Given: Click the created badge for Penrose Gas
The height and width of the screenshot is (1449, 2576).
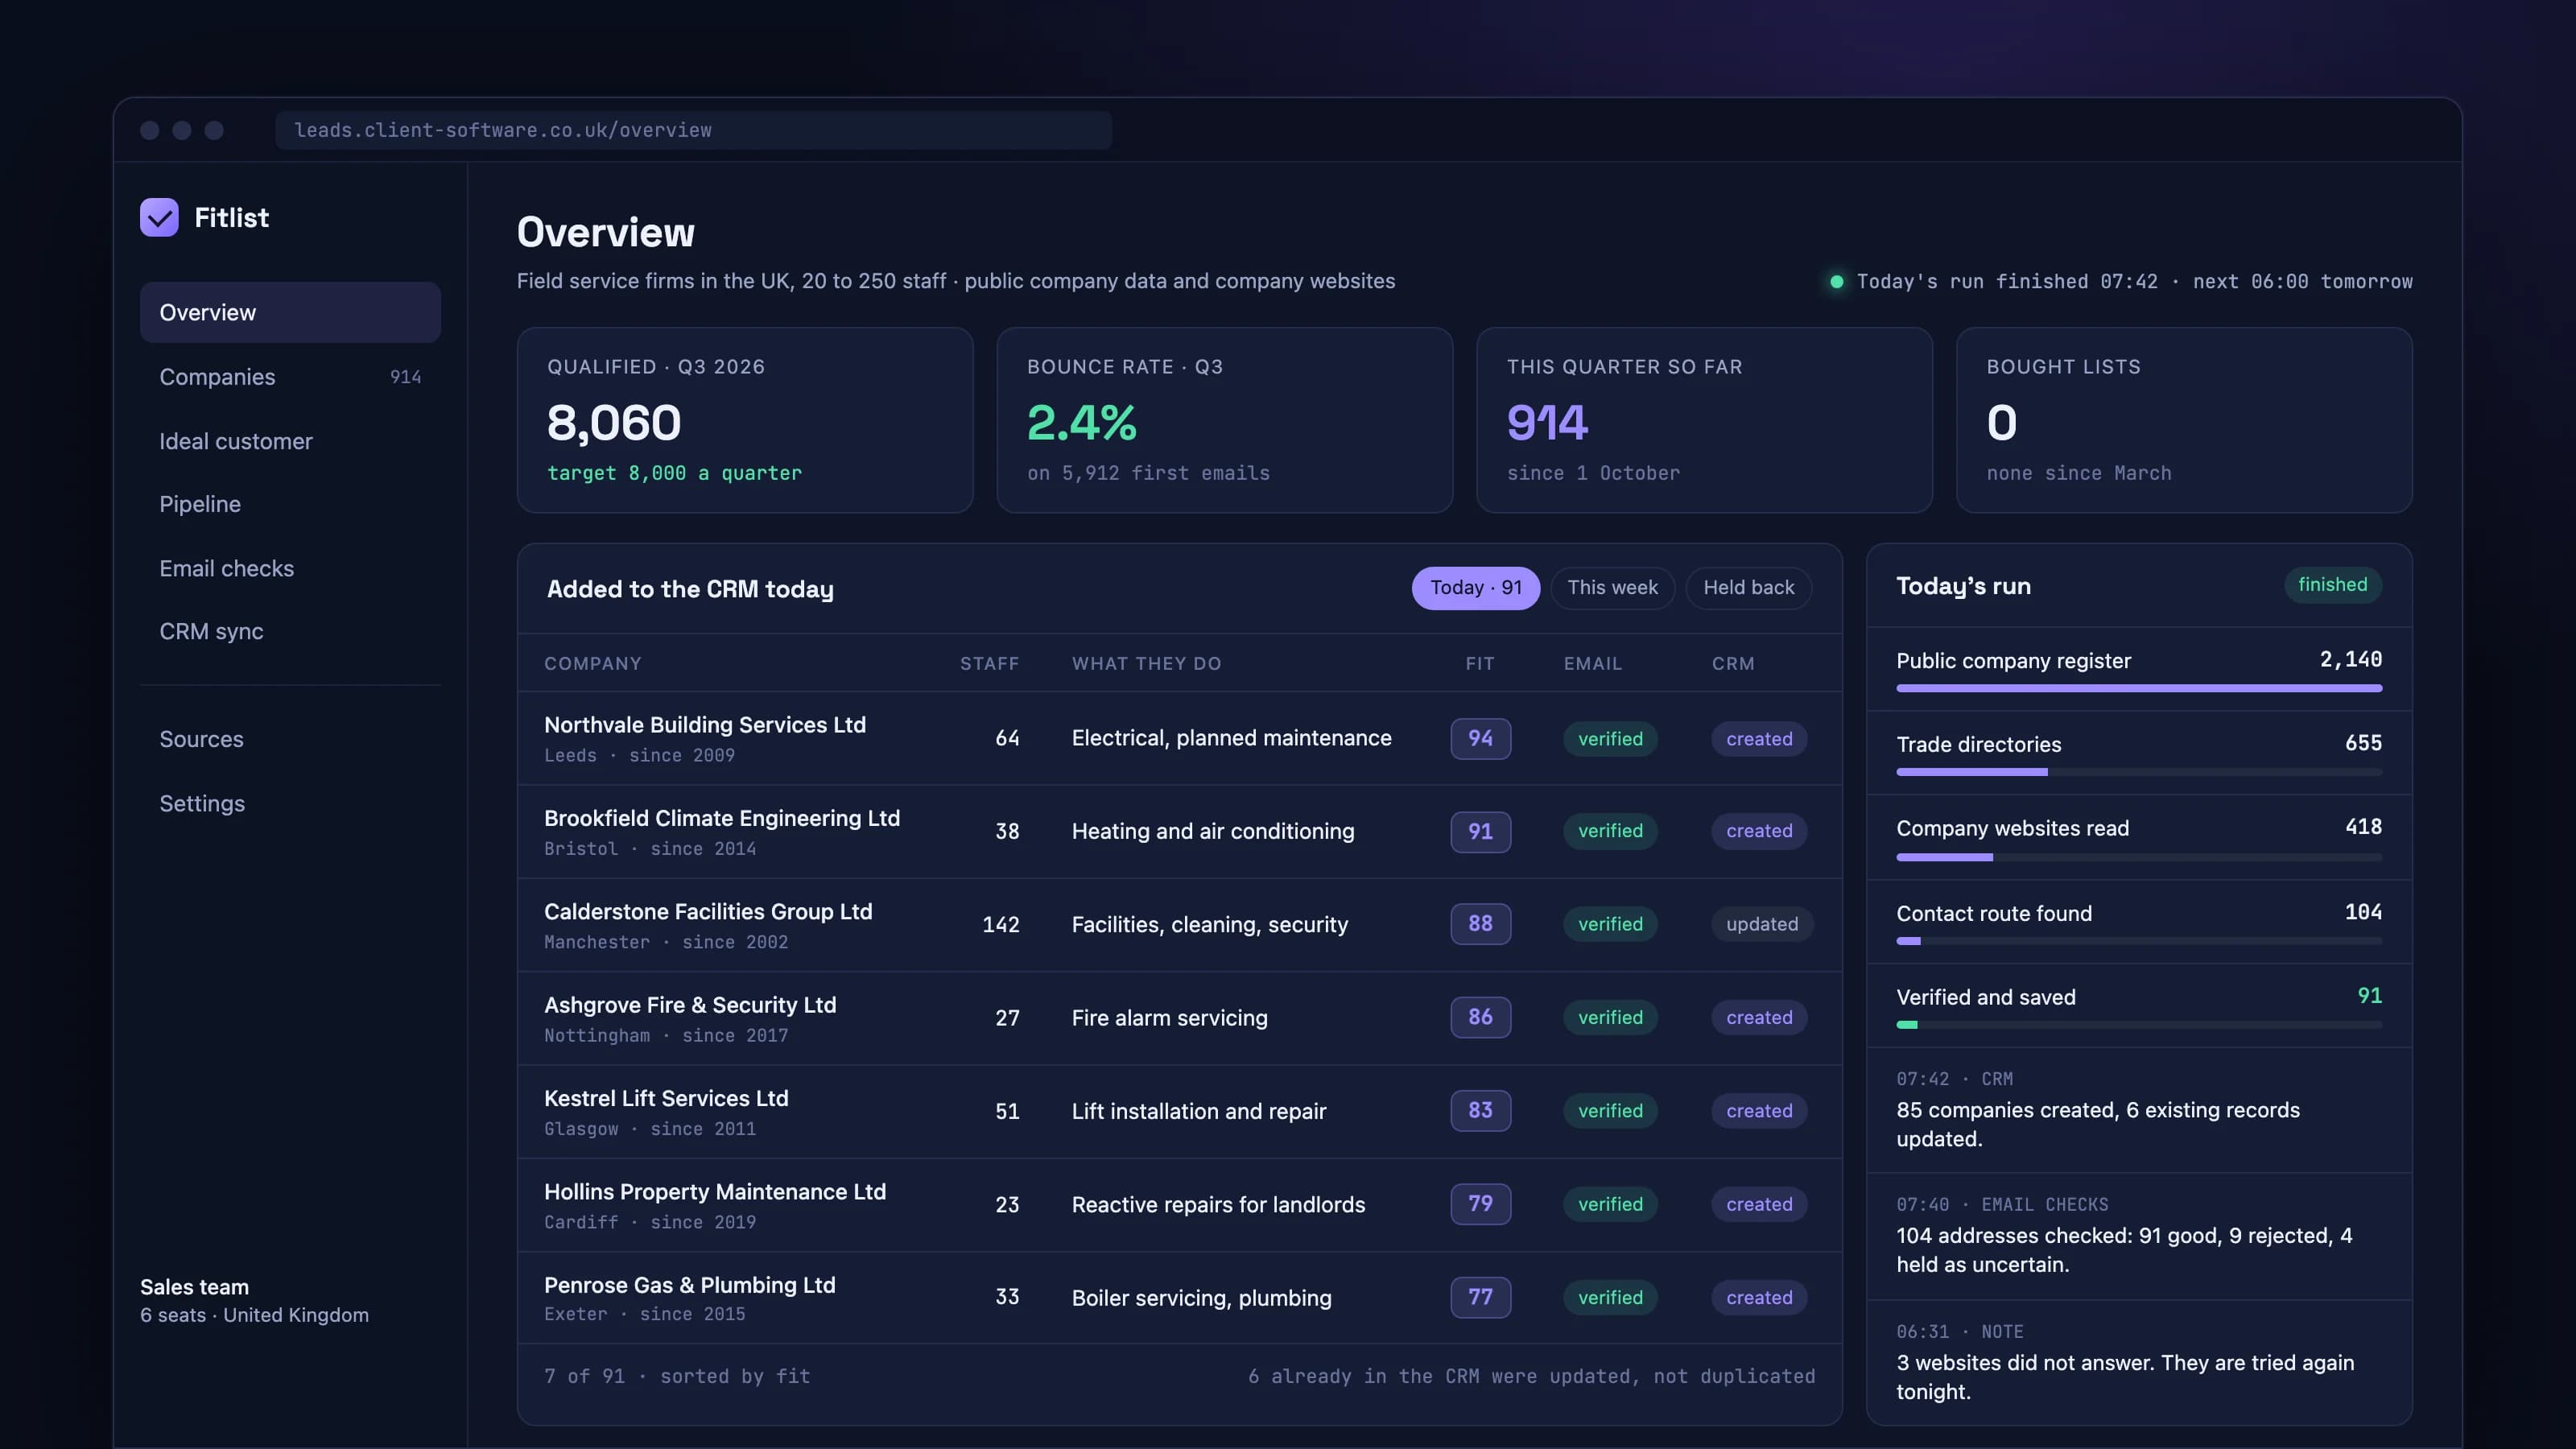Looking at the screenshot, I should point(1759,1297).
